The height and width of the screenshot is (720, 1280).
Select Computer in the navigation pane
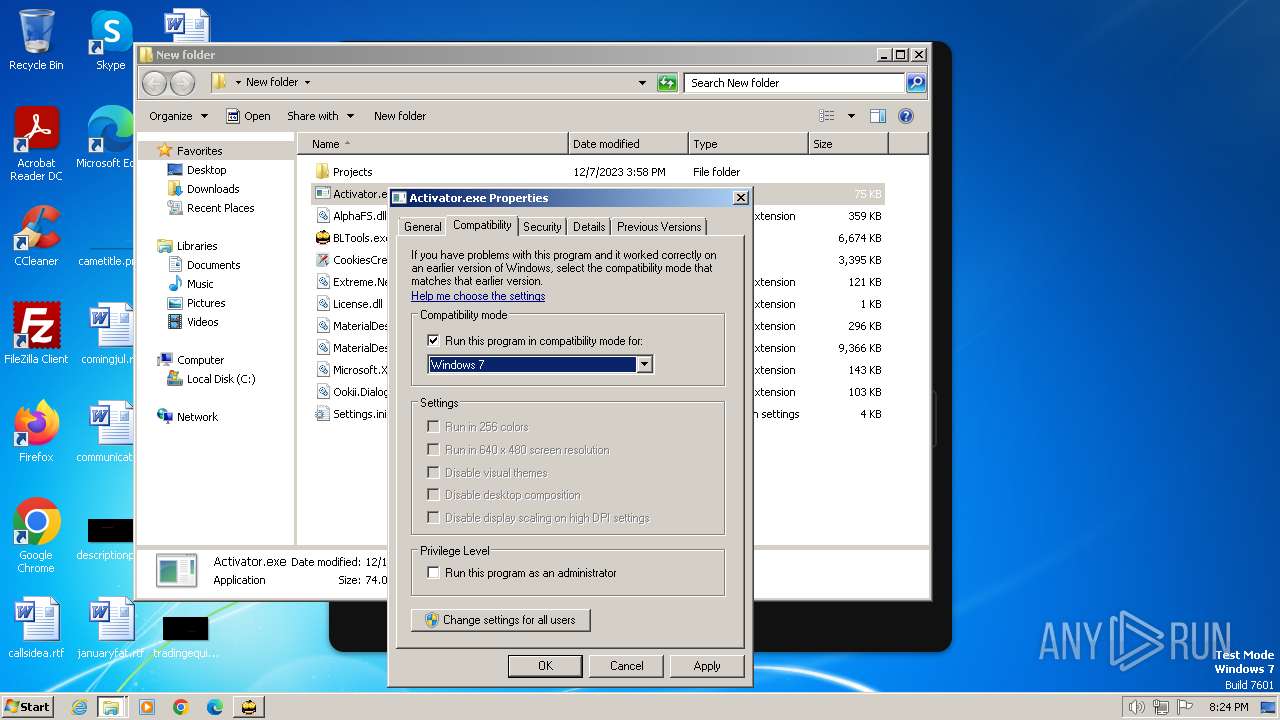(200, 360)
